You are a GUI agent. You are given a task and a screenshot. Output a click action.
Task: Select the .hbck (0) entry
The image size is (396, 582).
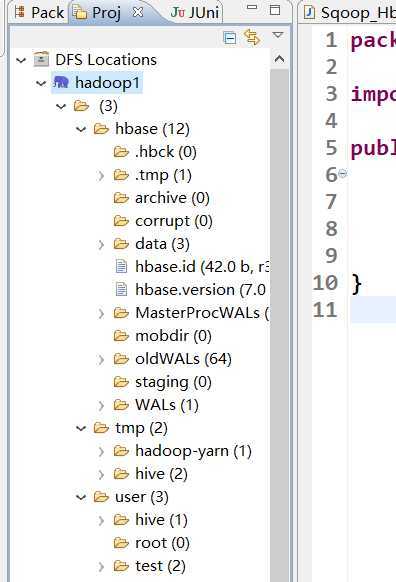tap(166, 152)
